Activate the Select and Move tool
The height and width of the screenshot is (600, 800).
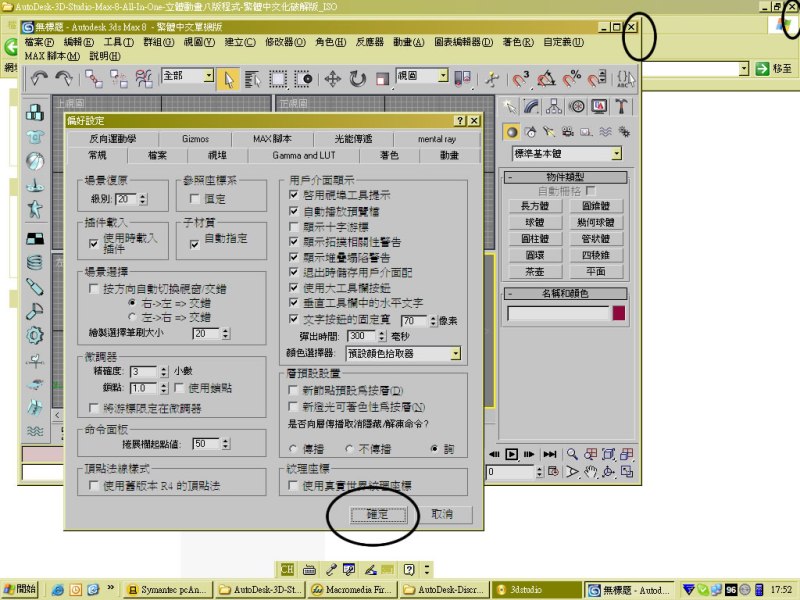333,80
